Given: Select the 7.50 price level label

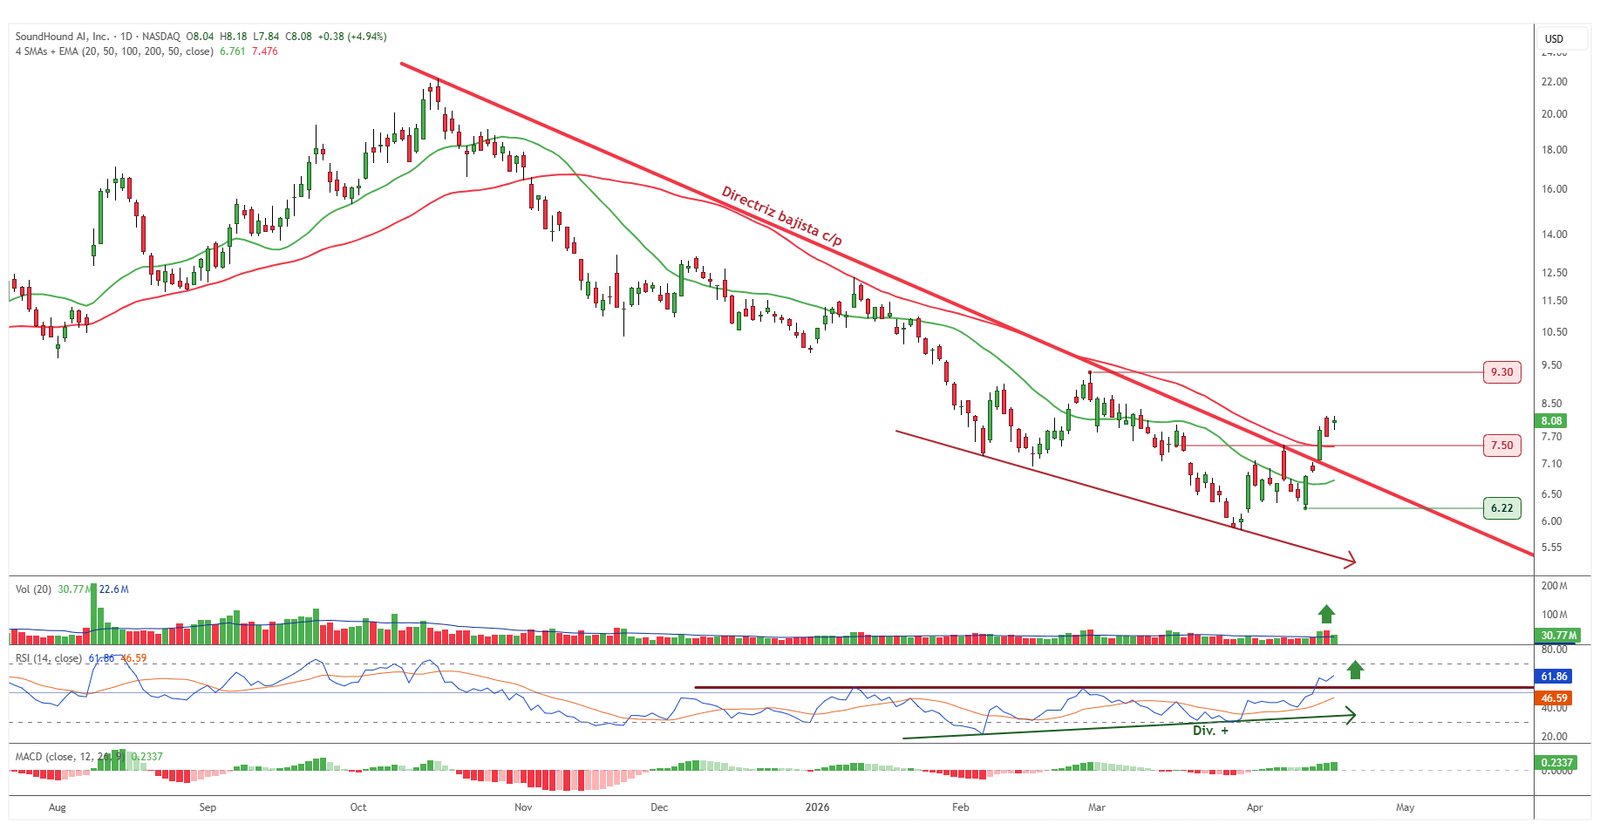Looking at the screenshot, I should pos(1501,445).
